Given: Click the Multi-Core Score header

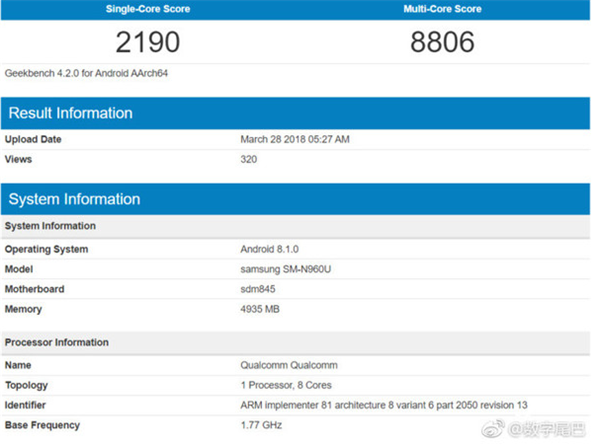Looking at the screenshot, I should [x=445, y=9].
